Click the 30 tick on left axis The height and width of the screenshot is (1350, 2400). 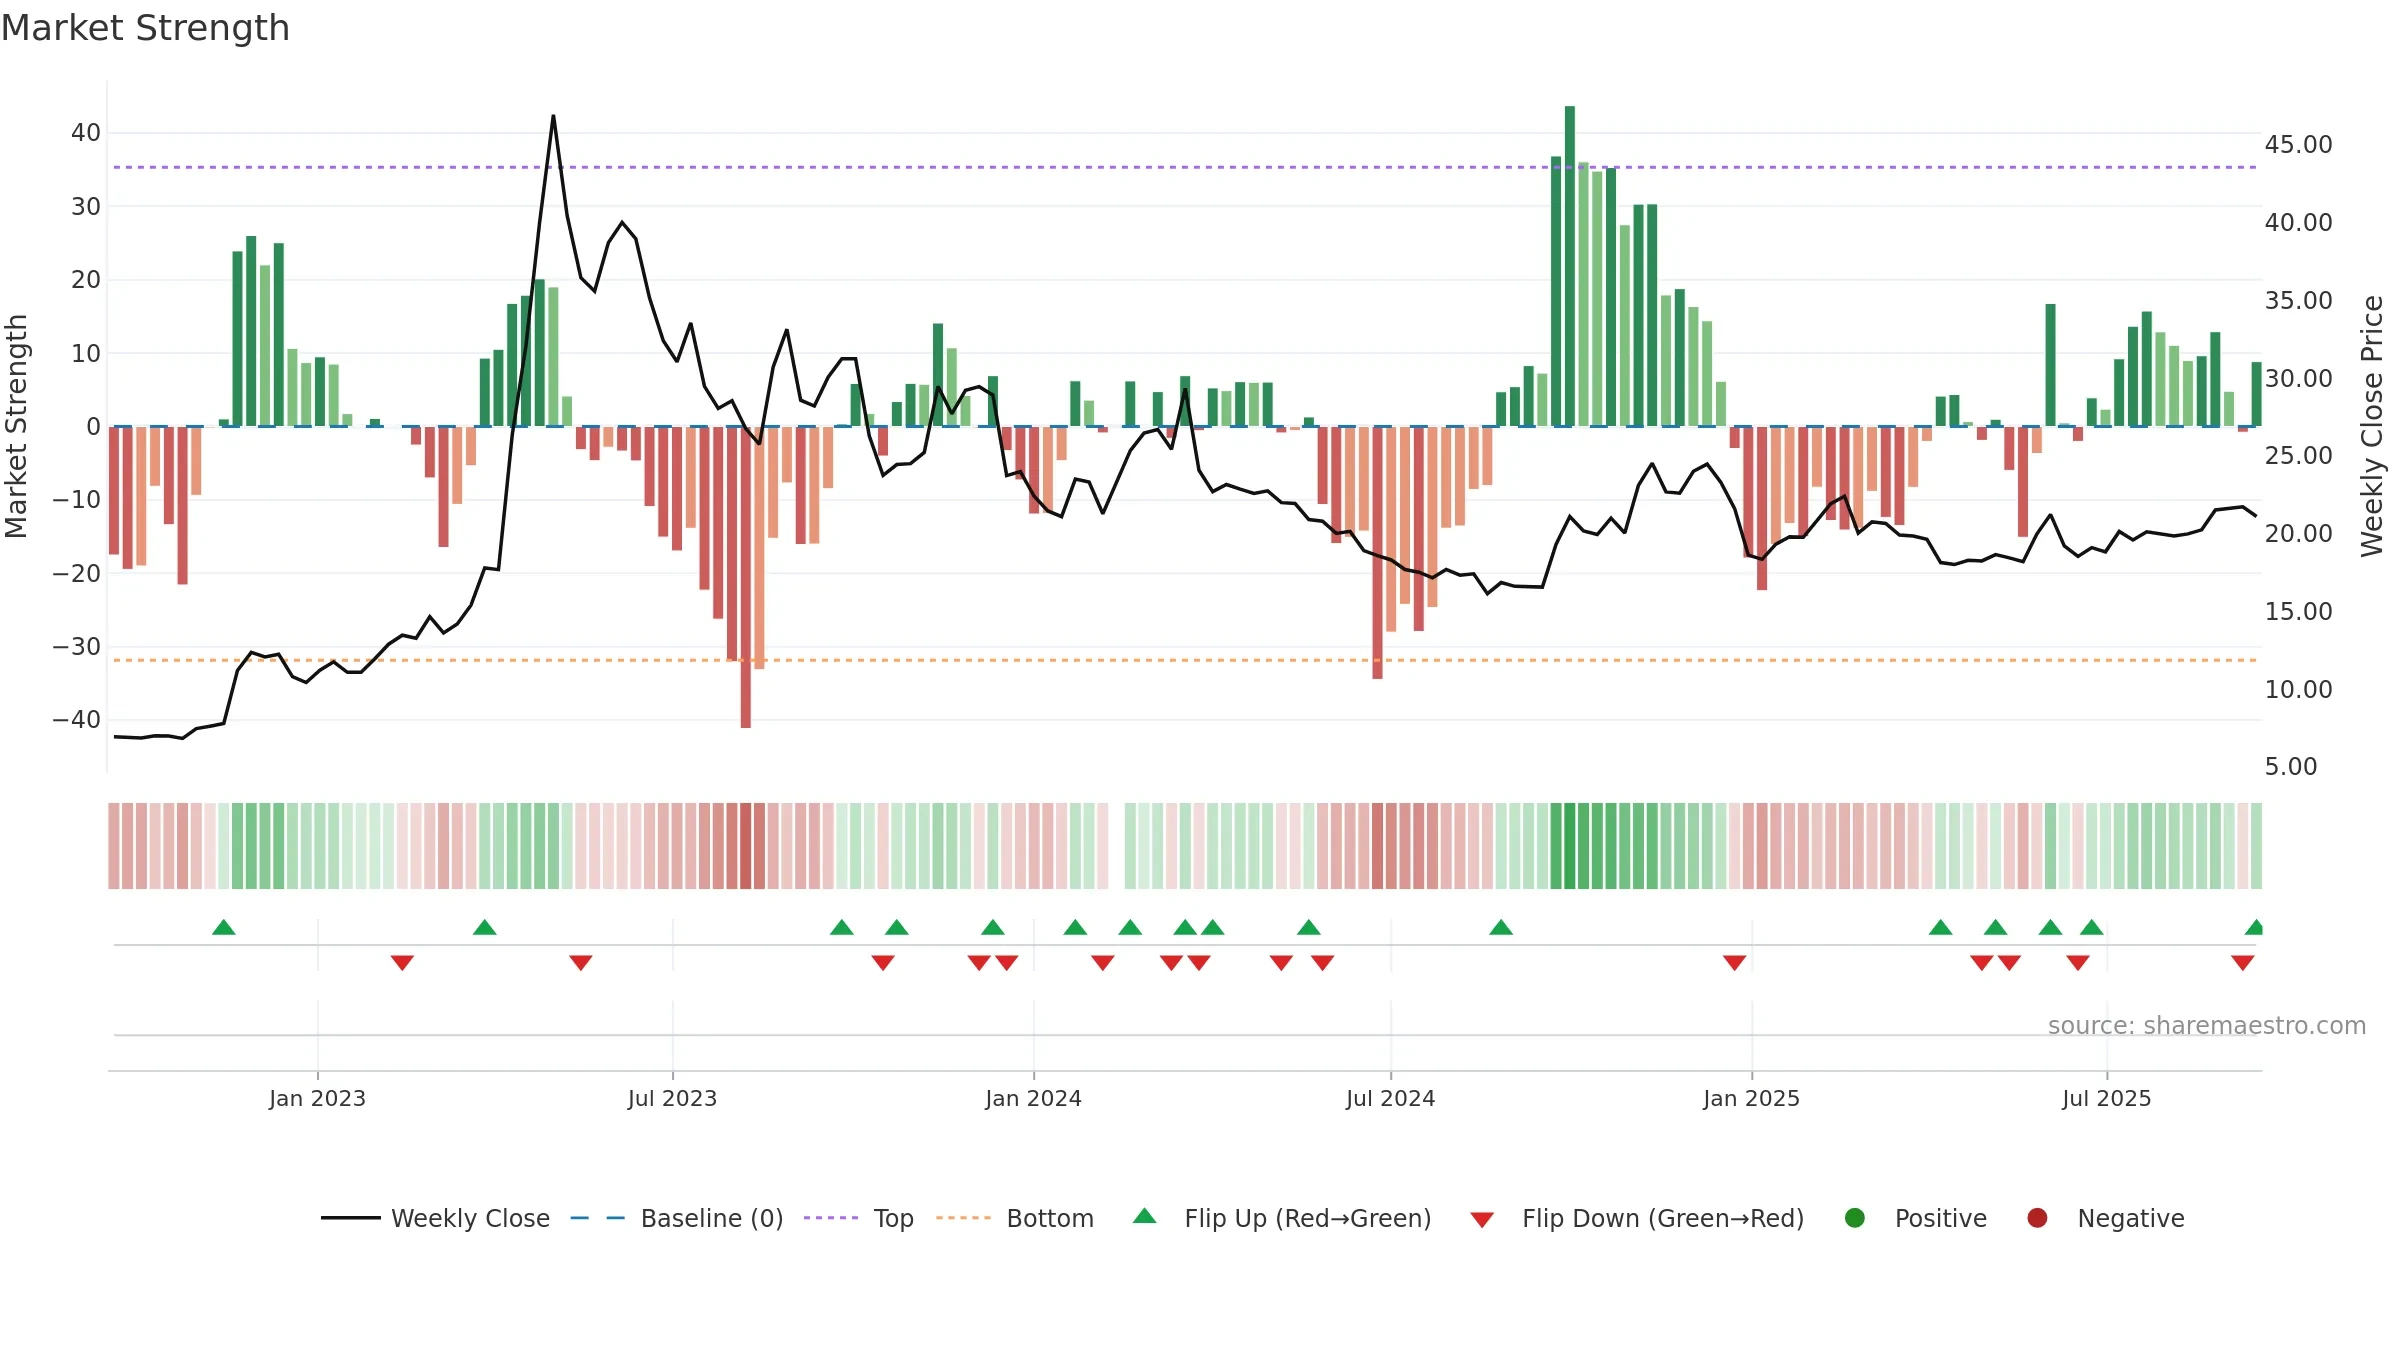pyautogui.click(x=86, y=206)
